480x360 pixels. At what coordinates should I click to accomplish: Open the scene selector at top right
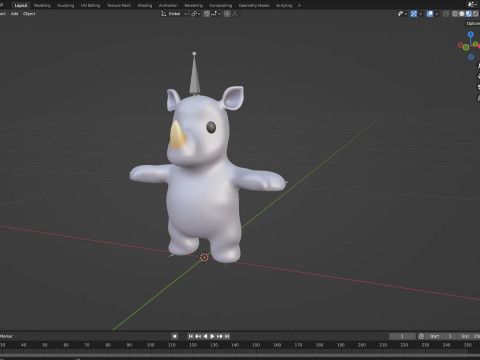[x=473, y=4]
